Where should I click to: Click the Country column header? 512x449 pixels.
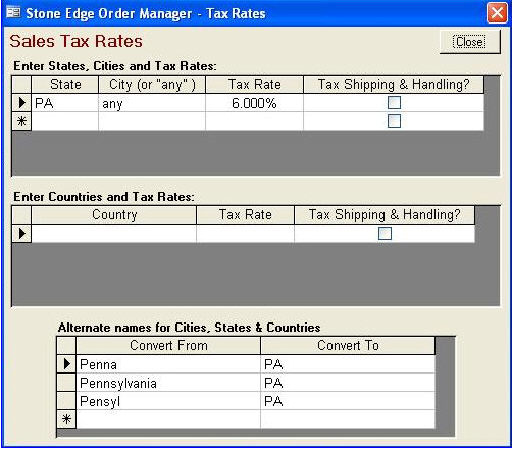click(x=114, y=215)
